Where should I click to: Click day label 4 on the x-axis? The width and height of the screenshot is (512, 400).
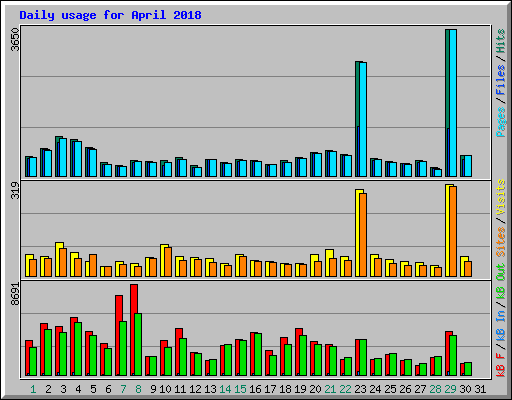point(78,389)
